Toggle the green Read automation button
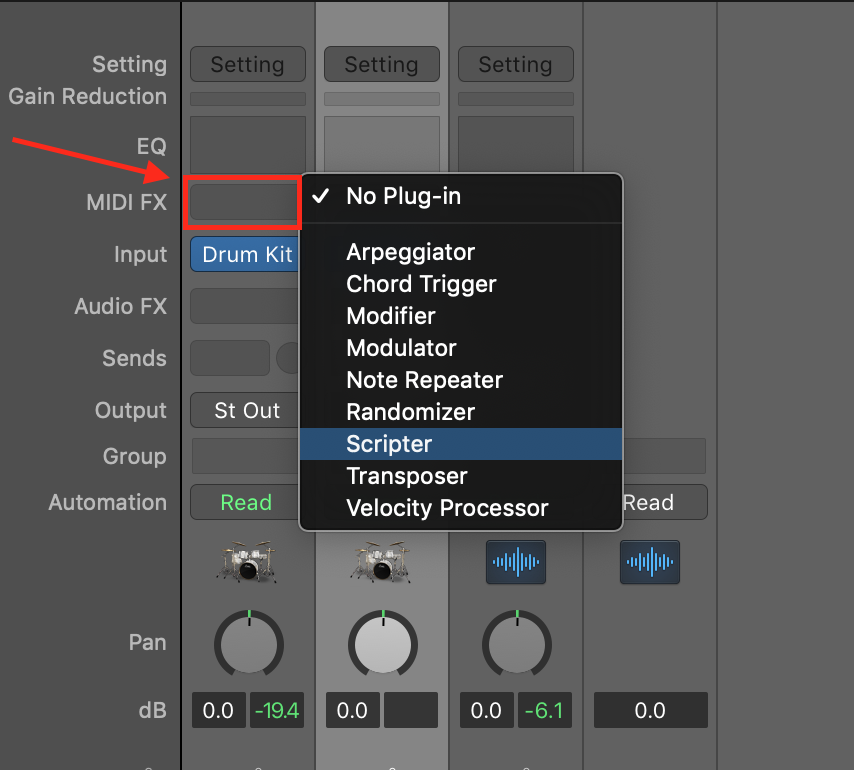This screenshot has width=854, height=770. point(245,502)
